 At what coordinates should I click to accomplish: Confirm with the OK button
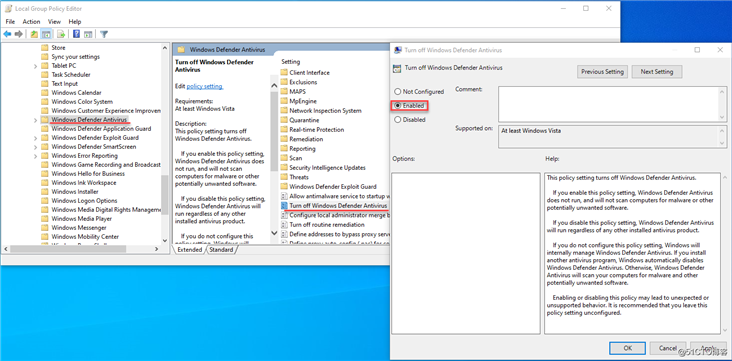click(x=627, y=348)
